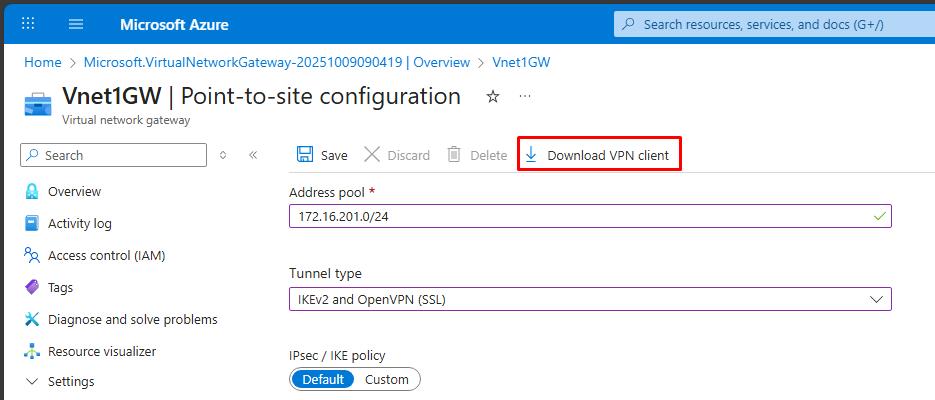
Task: Click the sidebar expand/collapse arrows icon
Action: pyautogui.click(x=223, y=155)
